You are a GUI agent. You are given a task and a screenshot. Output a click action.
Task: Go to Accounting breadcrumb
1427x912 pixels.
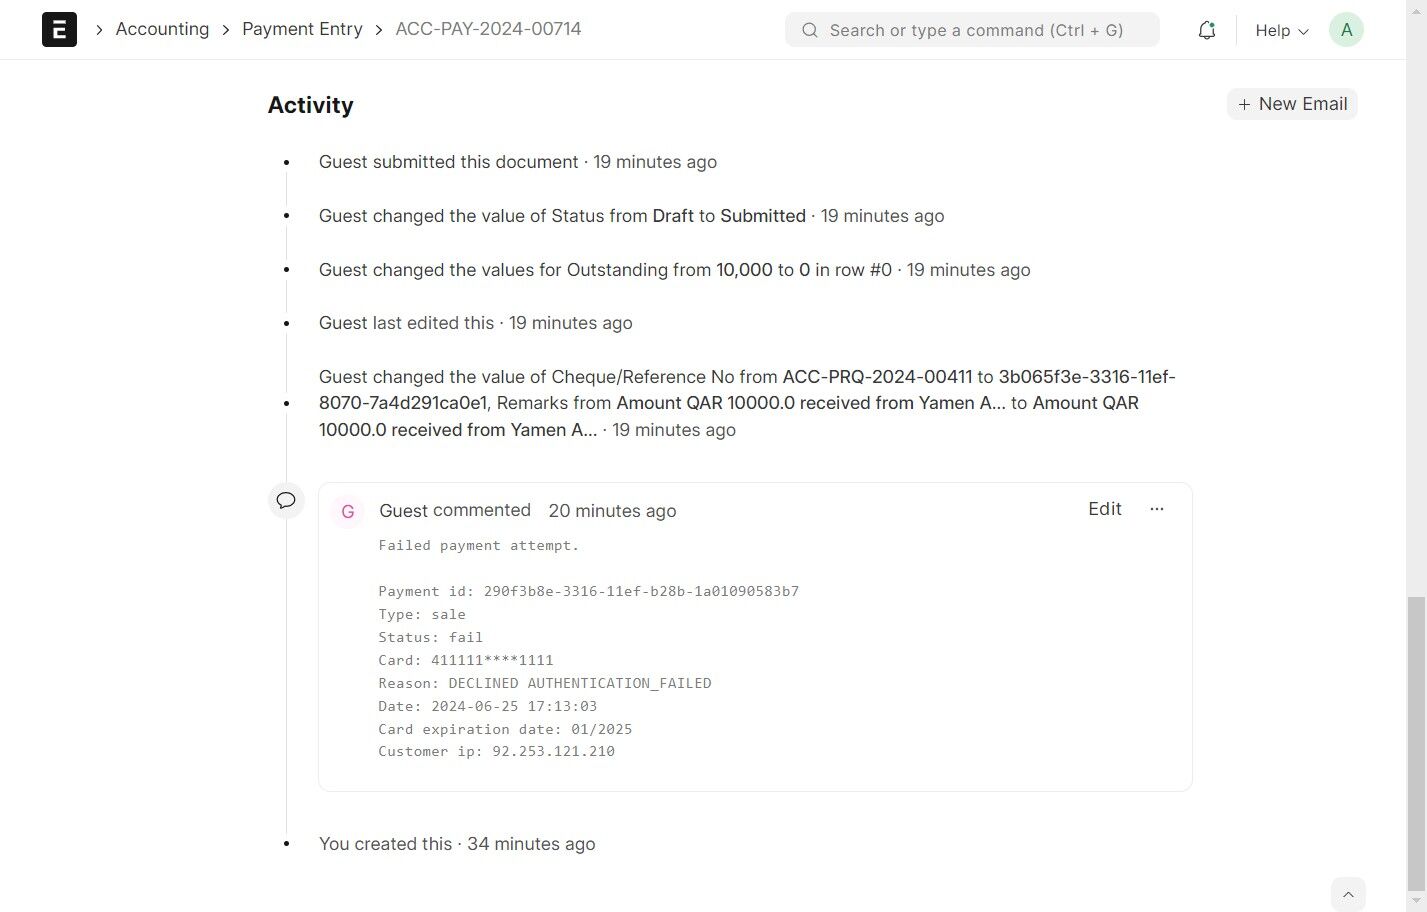162,29
